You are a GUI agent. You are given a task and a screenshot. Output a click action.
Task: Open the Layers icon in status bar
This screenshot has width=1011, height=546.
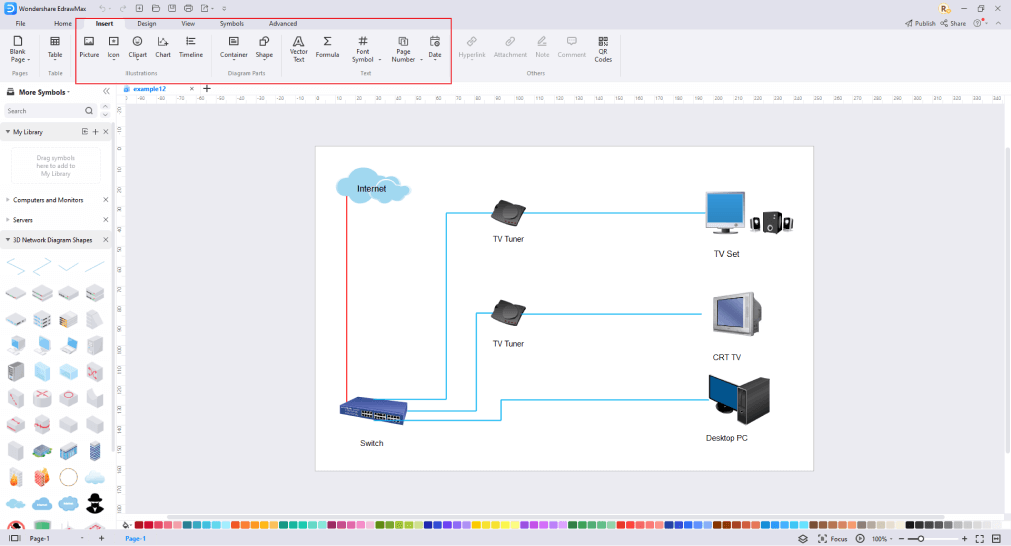point(803,538)
